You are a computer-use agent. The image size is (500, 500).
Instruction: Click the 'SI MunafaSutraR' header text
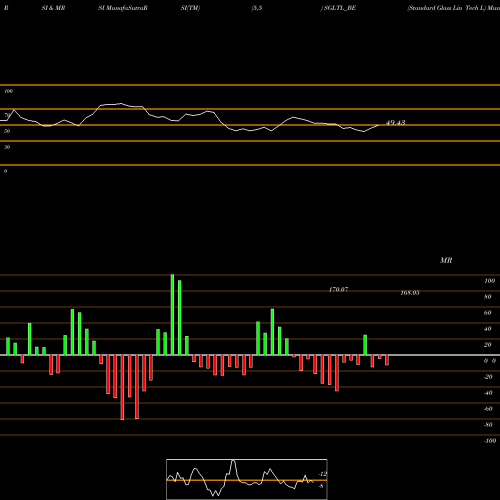[x=123, y=8]
